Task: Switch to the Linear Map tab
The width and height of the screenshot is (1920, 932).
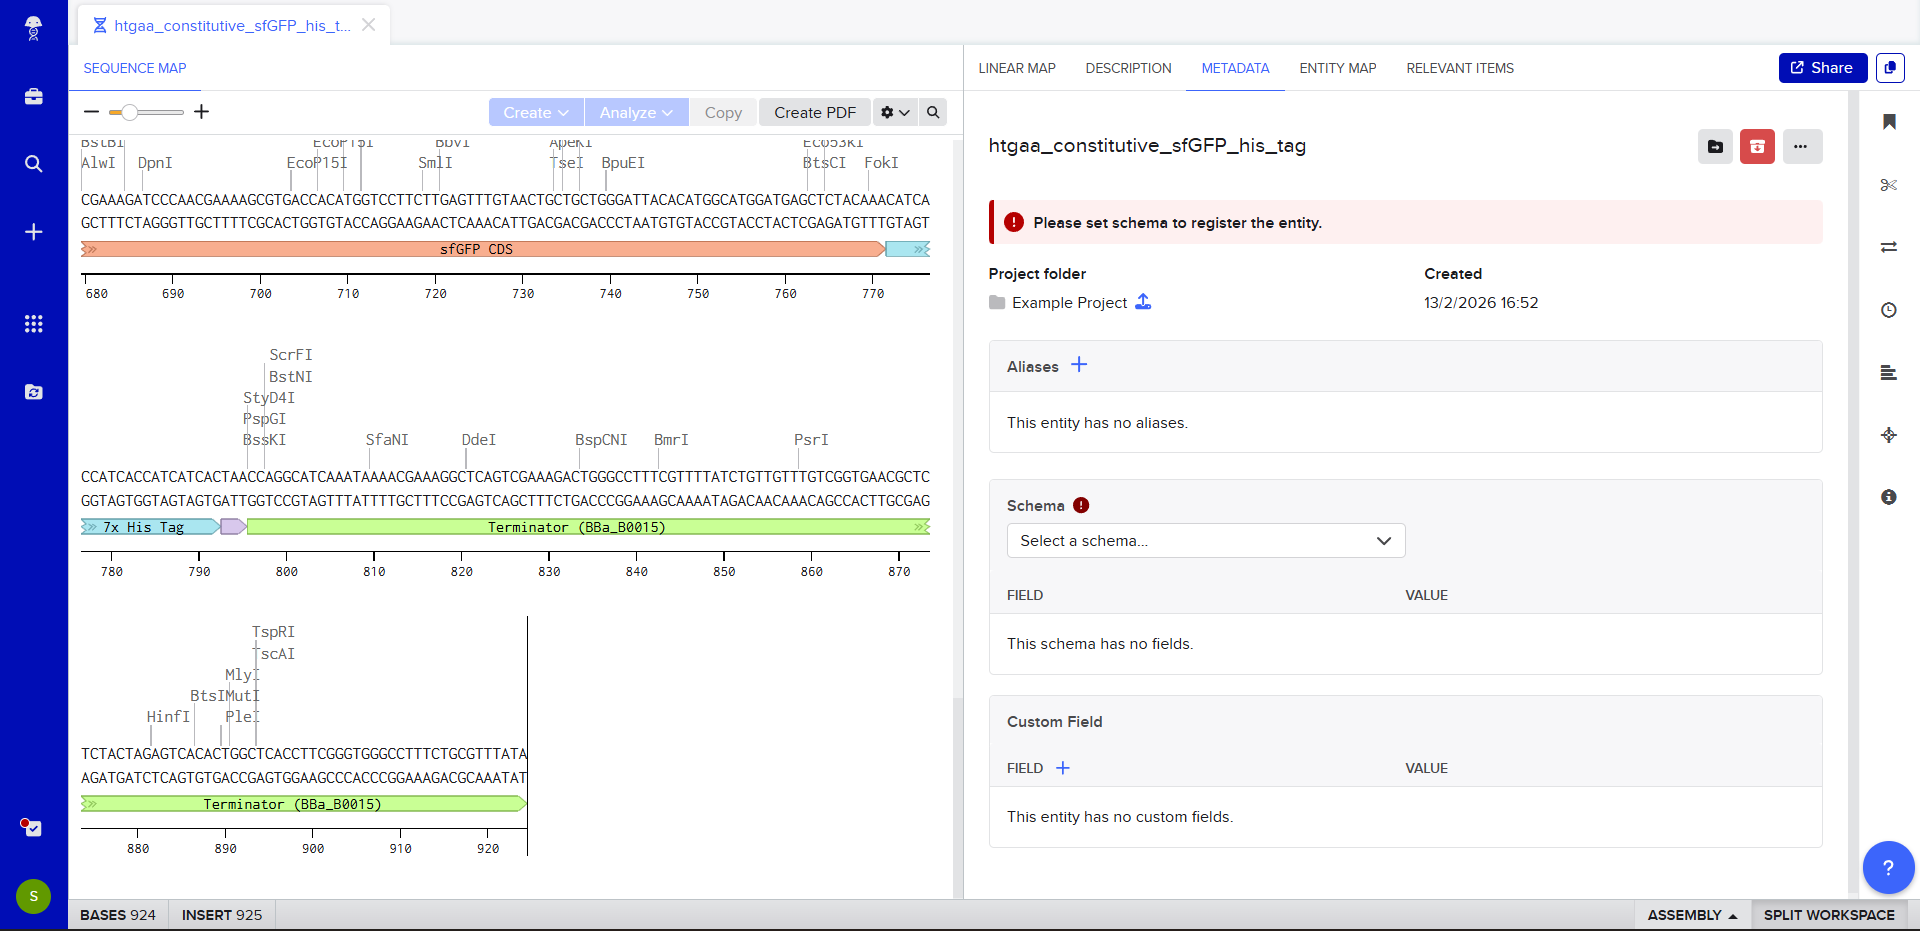Action: 1016,68
